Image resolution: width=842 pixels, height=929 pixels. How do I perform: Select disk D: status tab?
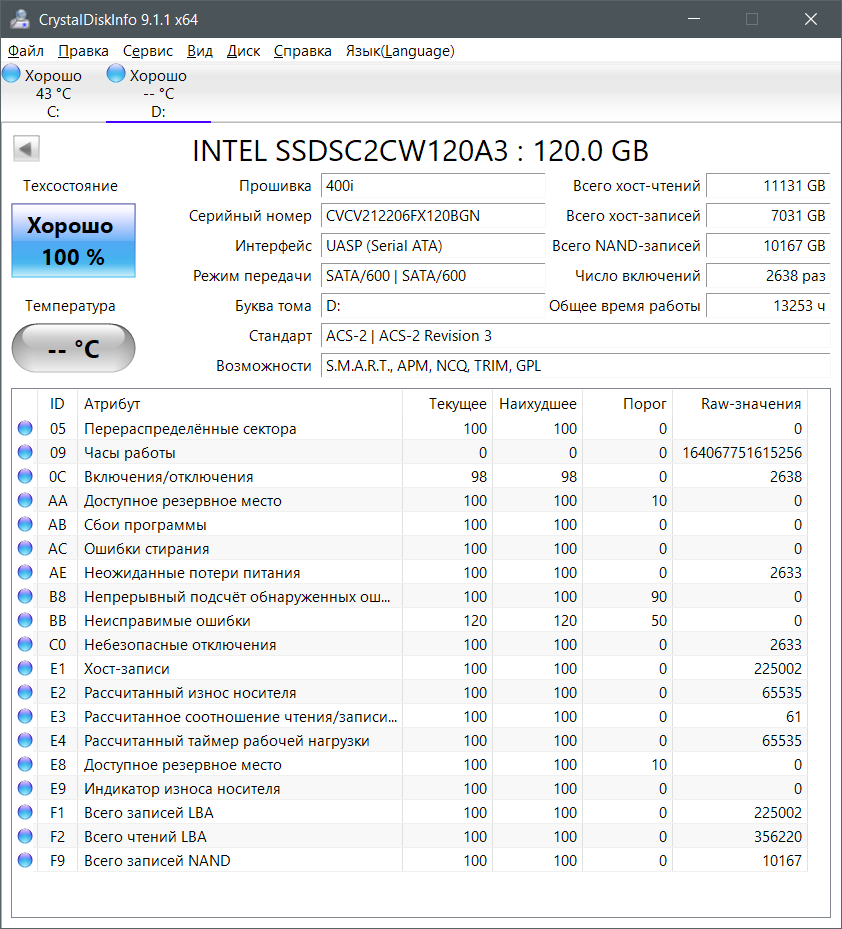point(158,93)
